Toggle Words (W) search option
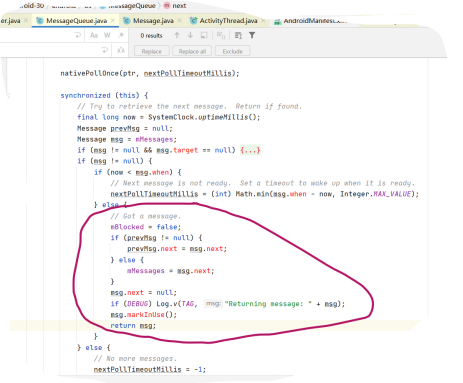 [107, 35]
